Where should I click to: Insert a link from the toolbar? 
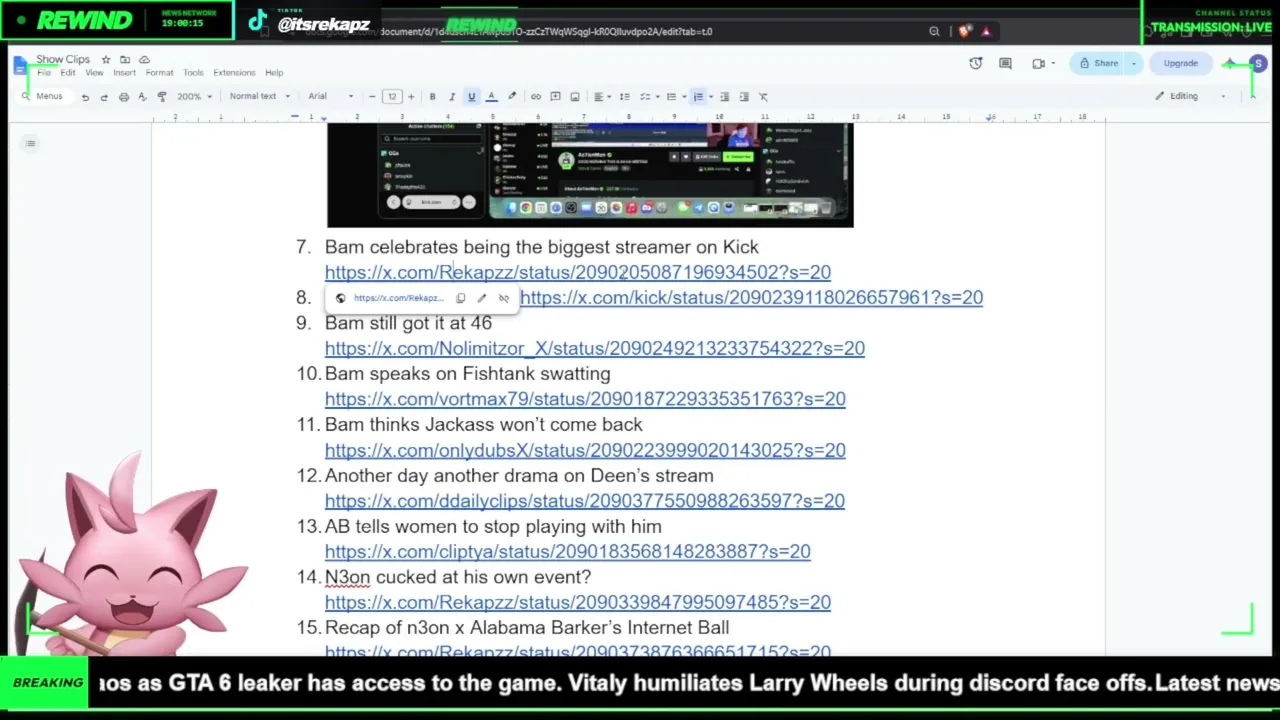(536, 97)
